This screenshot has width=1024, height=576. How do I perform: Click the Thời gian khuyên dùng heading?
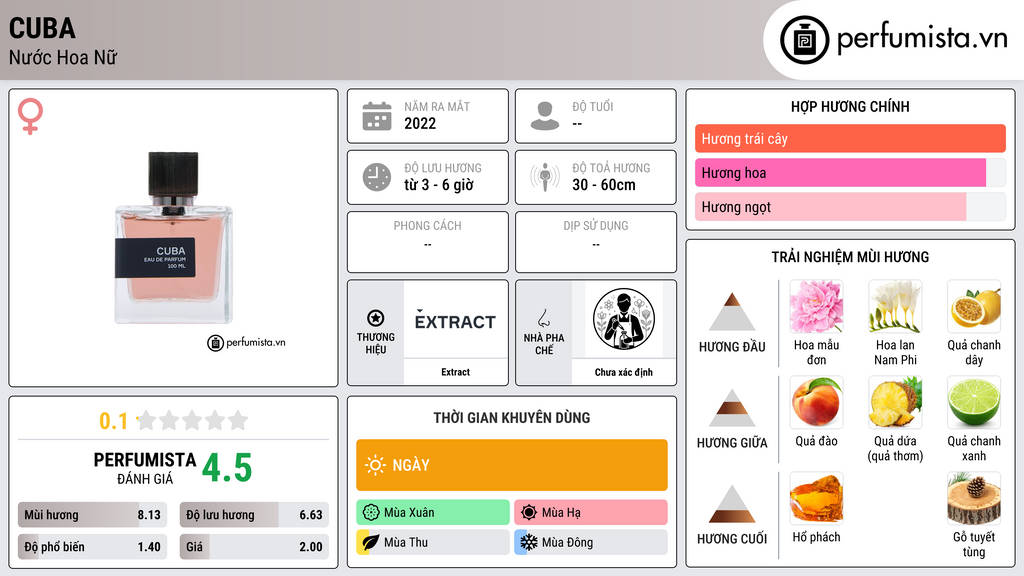[512, 417]
